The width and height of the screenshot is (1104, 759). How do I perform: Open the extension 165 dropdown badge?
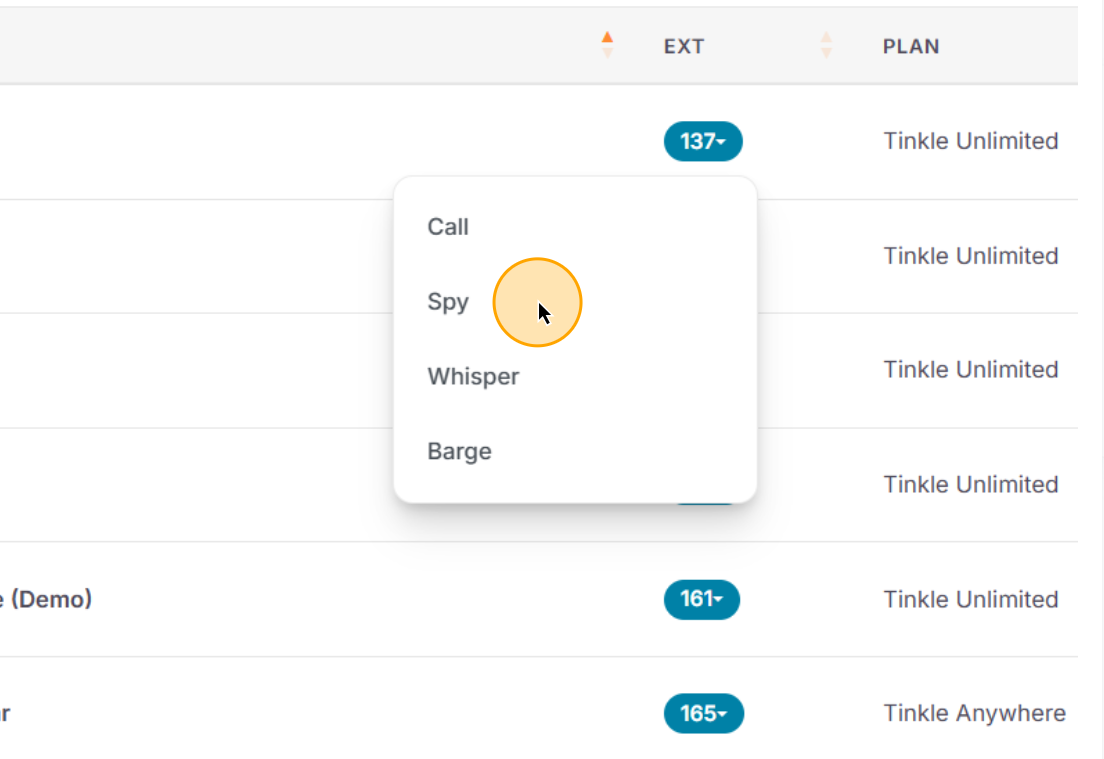[x=703, y=713]
